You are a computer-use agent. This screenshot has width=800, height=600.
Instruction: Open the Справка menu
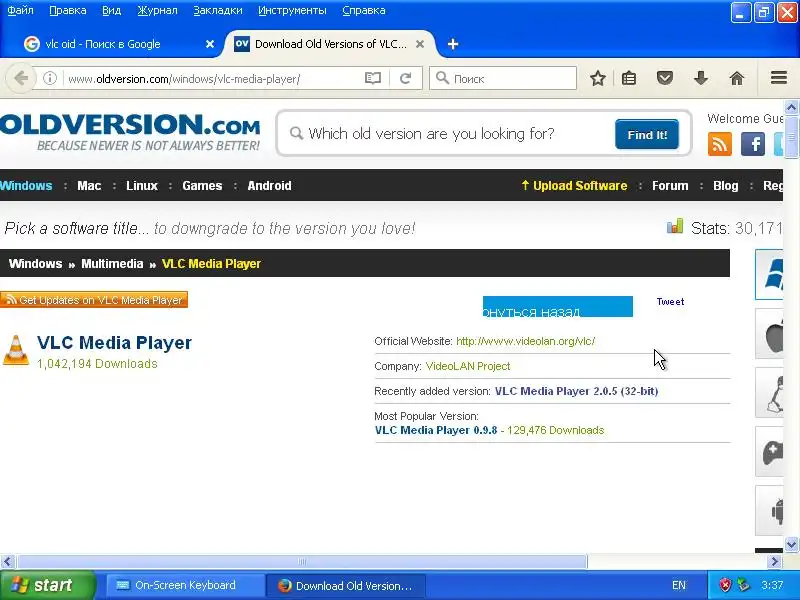click(x=364, y=10)
